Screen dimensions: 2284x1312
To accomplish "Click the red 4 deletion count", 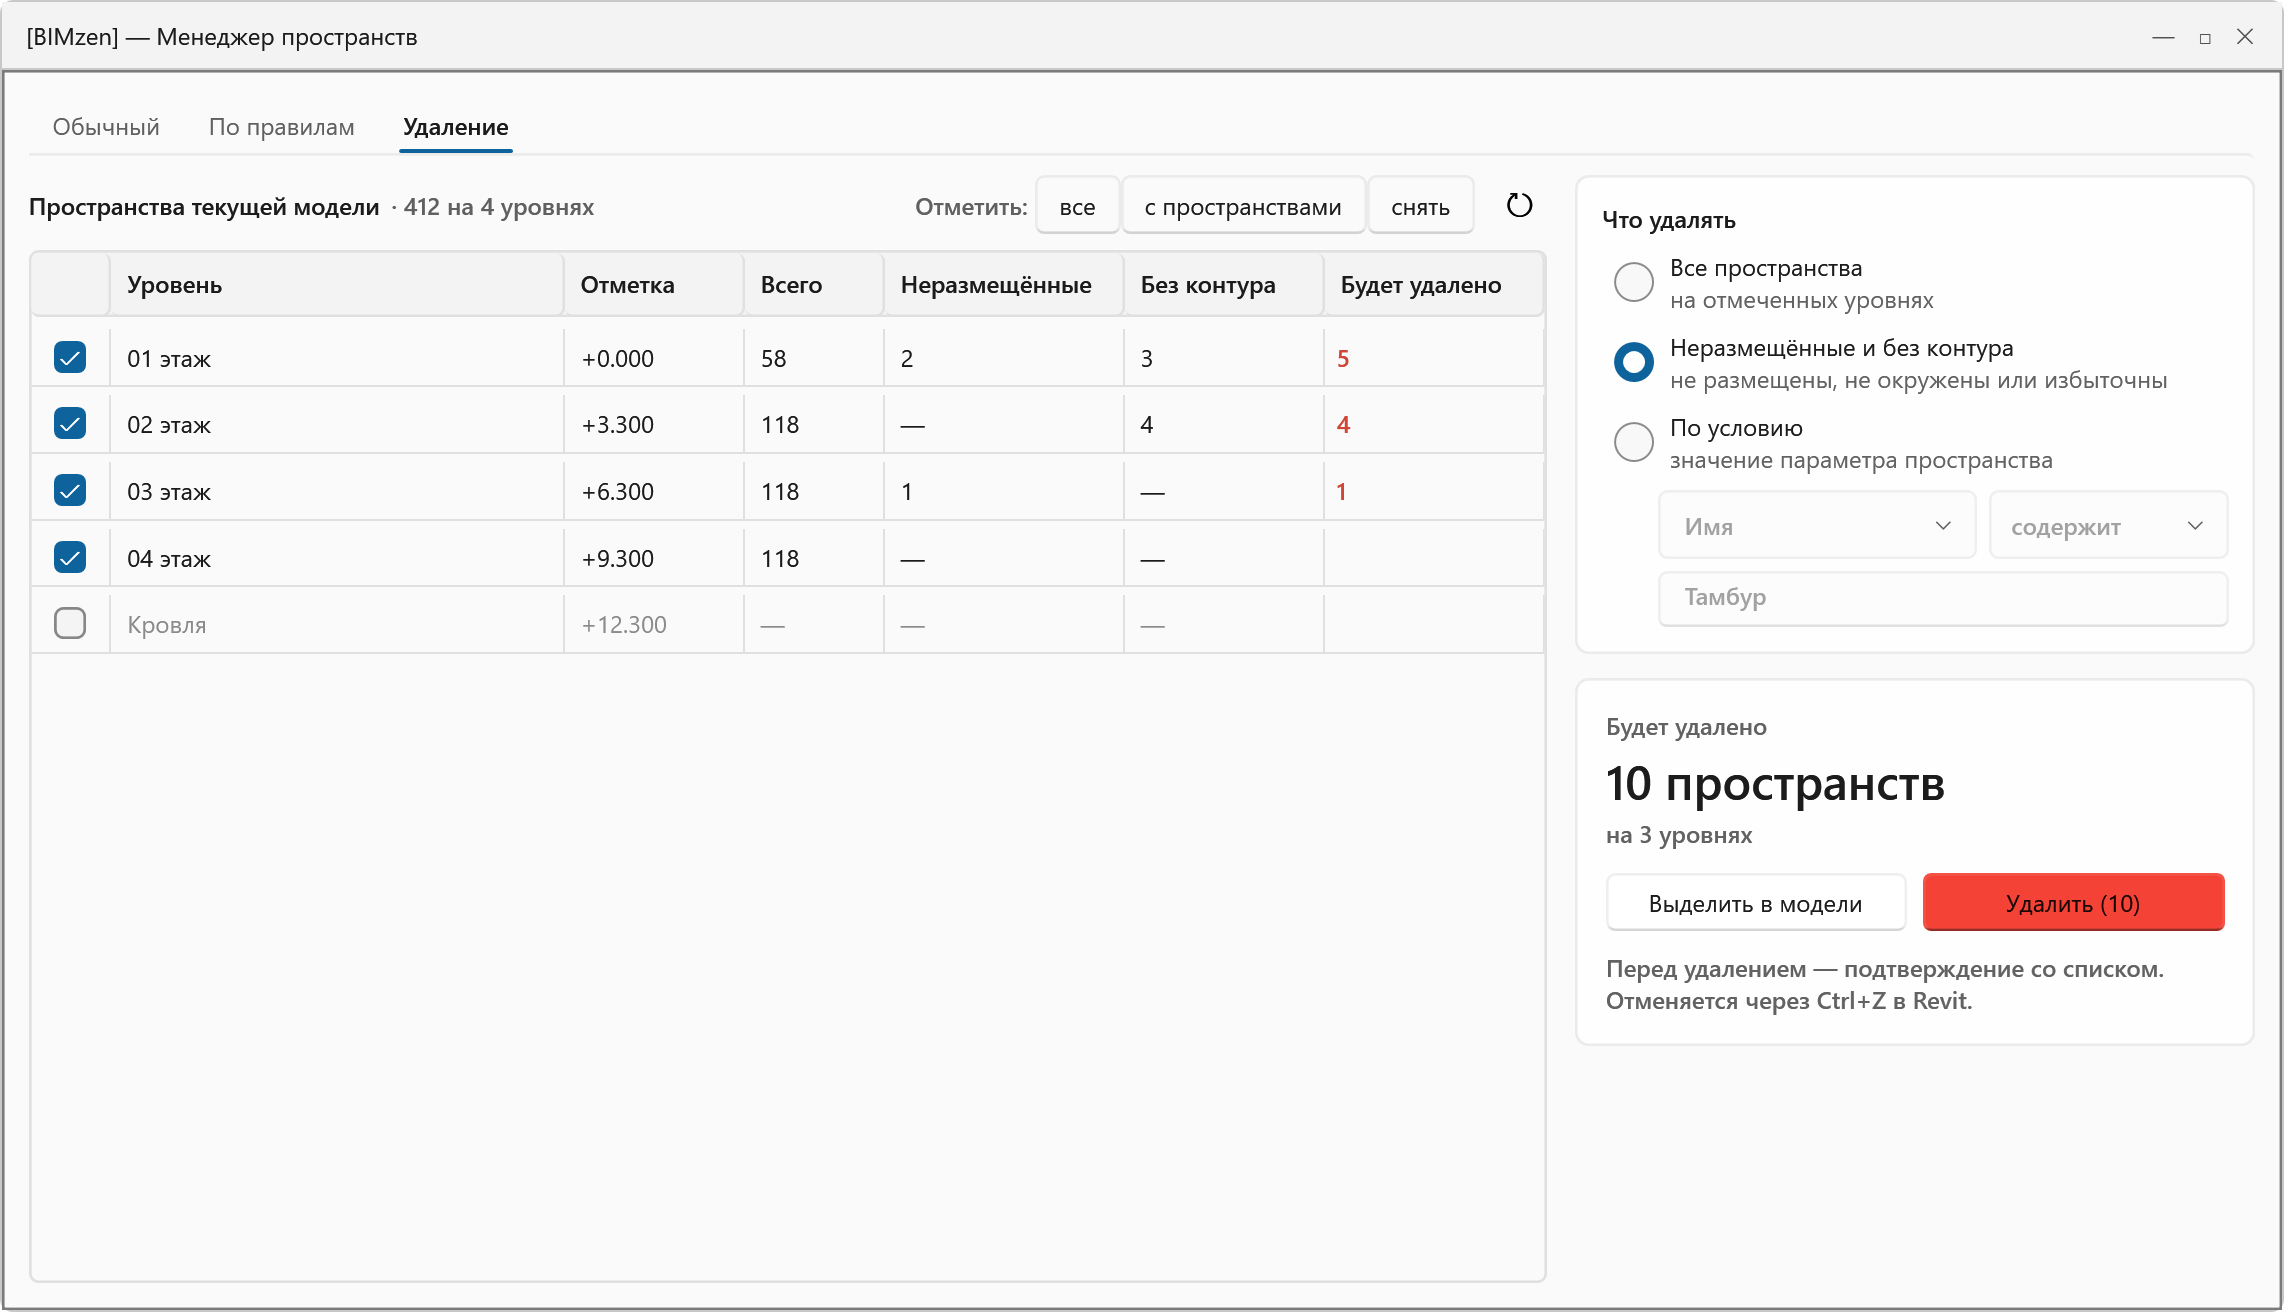I will click(x=1343, y=425).
